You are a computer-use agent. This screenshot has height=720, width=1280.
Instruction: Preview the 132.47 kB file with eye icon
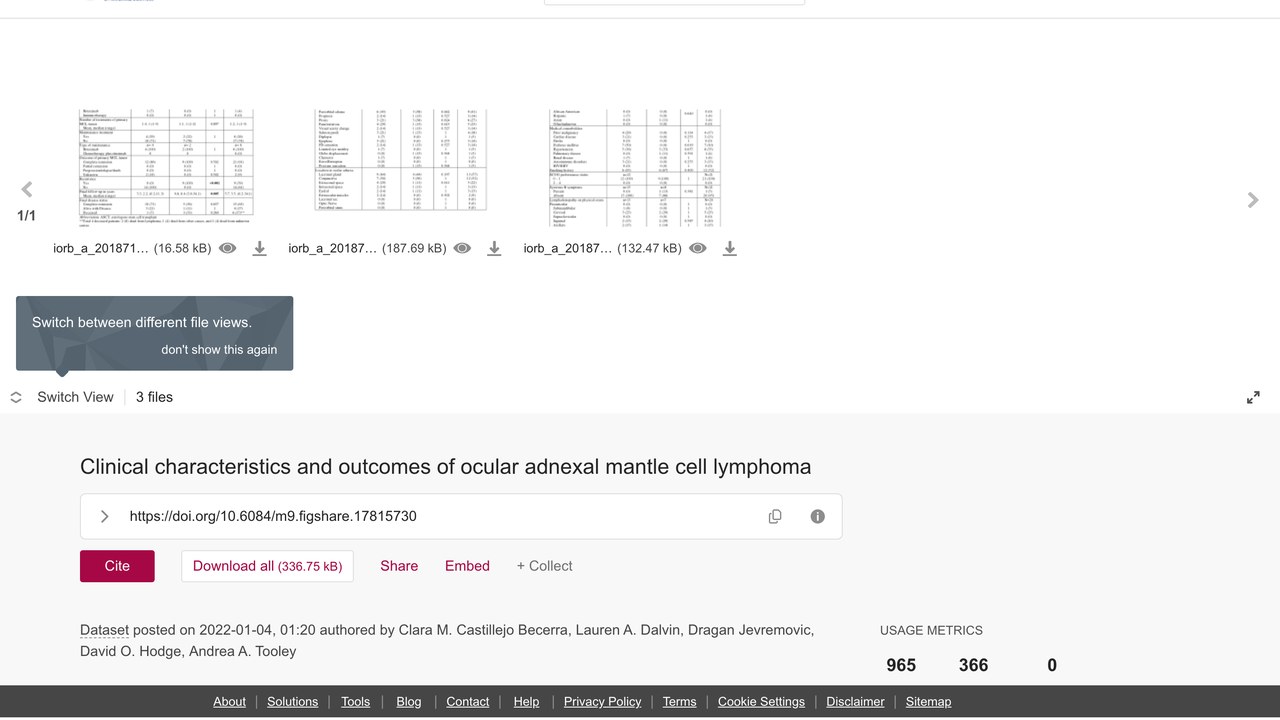(x=698, y=248)
